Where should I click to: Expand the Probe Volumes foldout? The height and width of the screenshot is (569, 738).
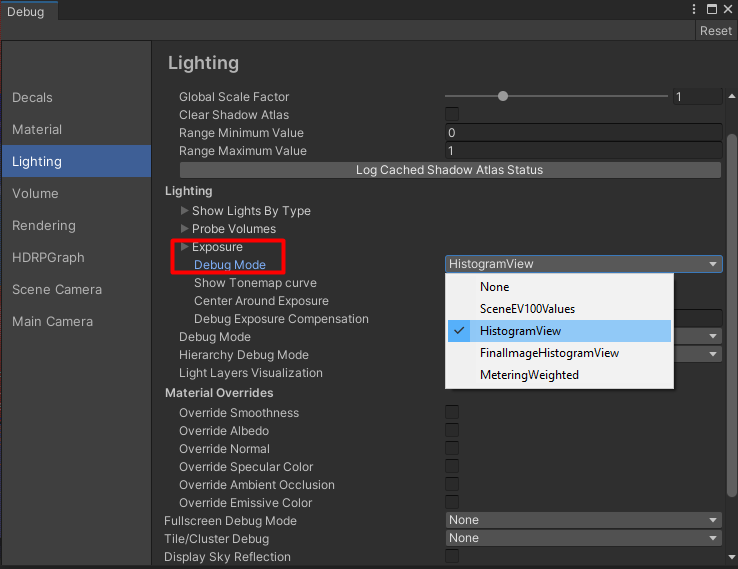point(184,228)
